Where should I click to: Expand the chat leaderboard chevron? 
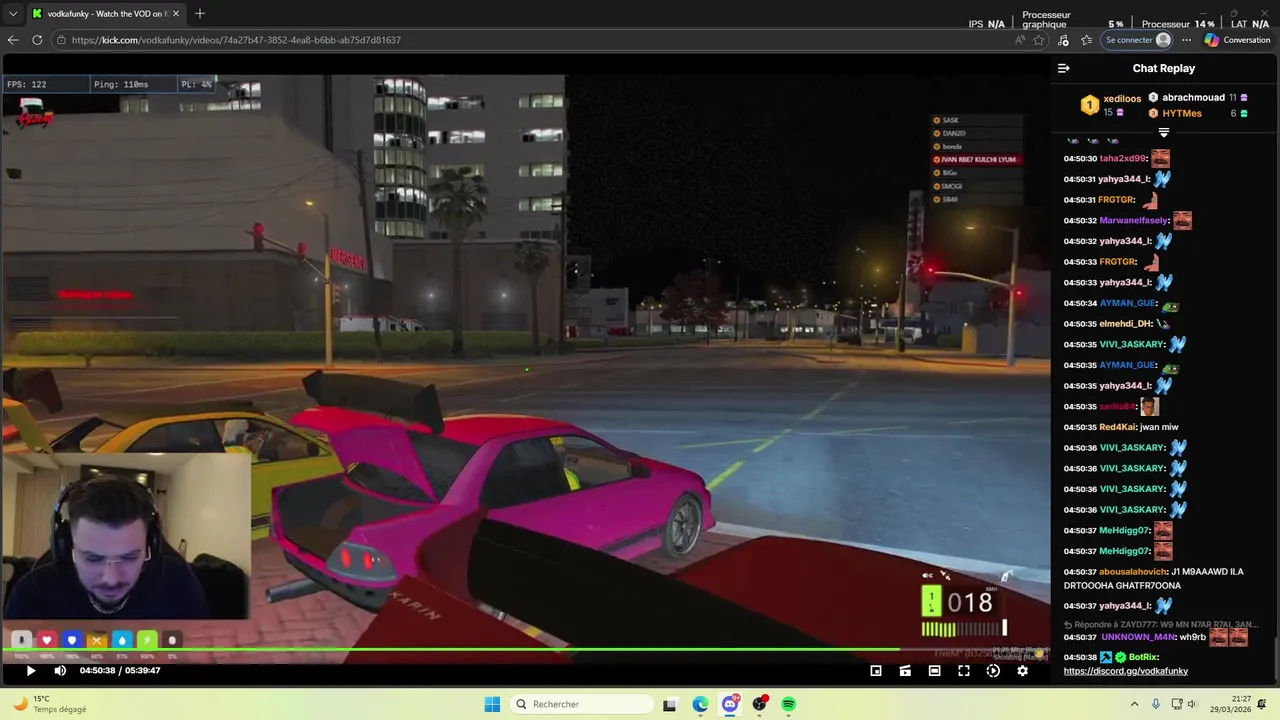1163,132
